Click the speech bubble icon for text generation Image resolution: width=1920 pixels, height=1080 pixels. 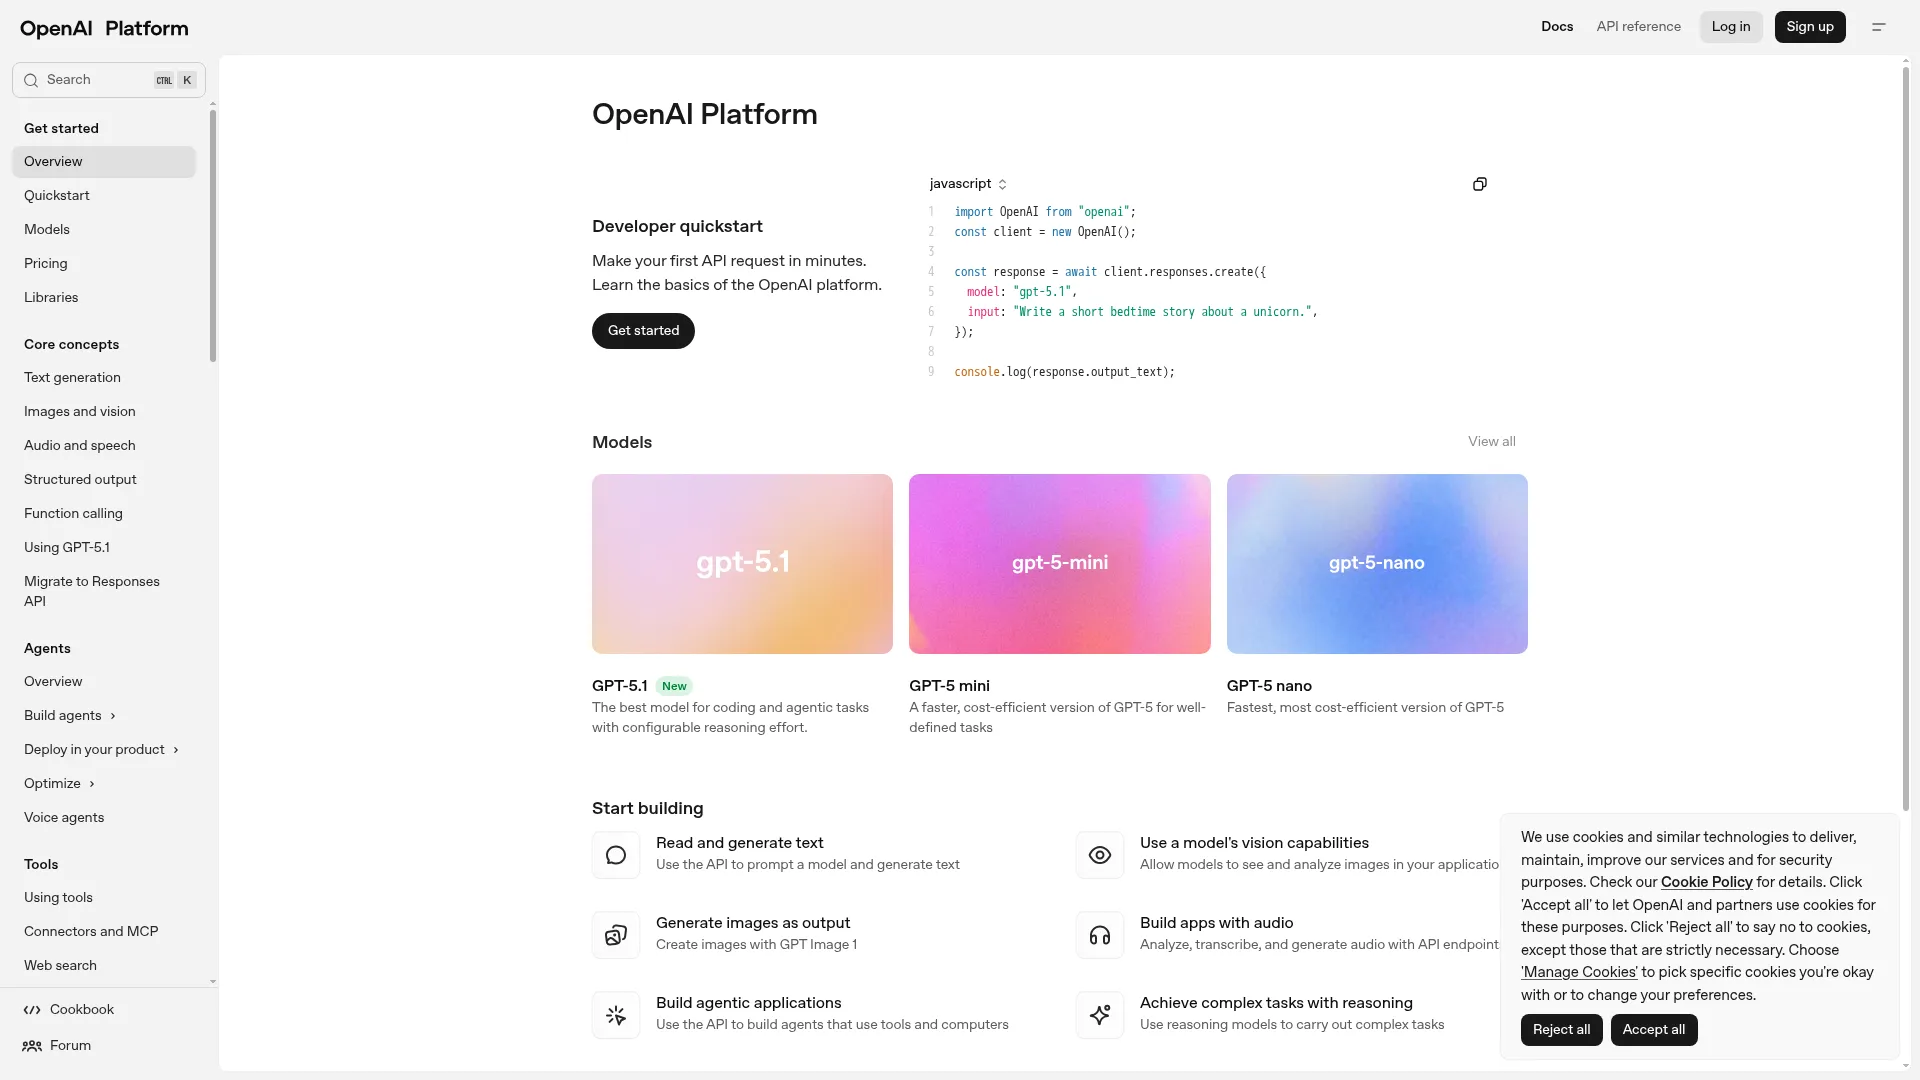point(616,855)
